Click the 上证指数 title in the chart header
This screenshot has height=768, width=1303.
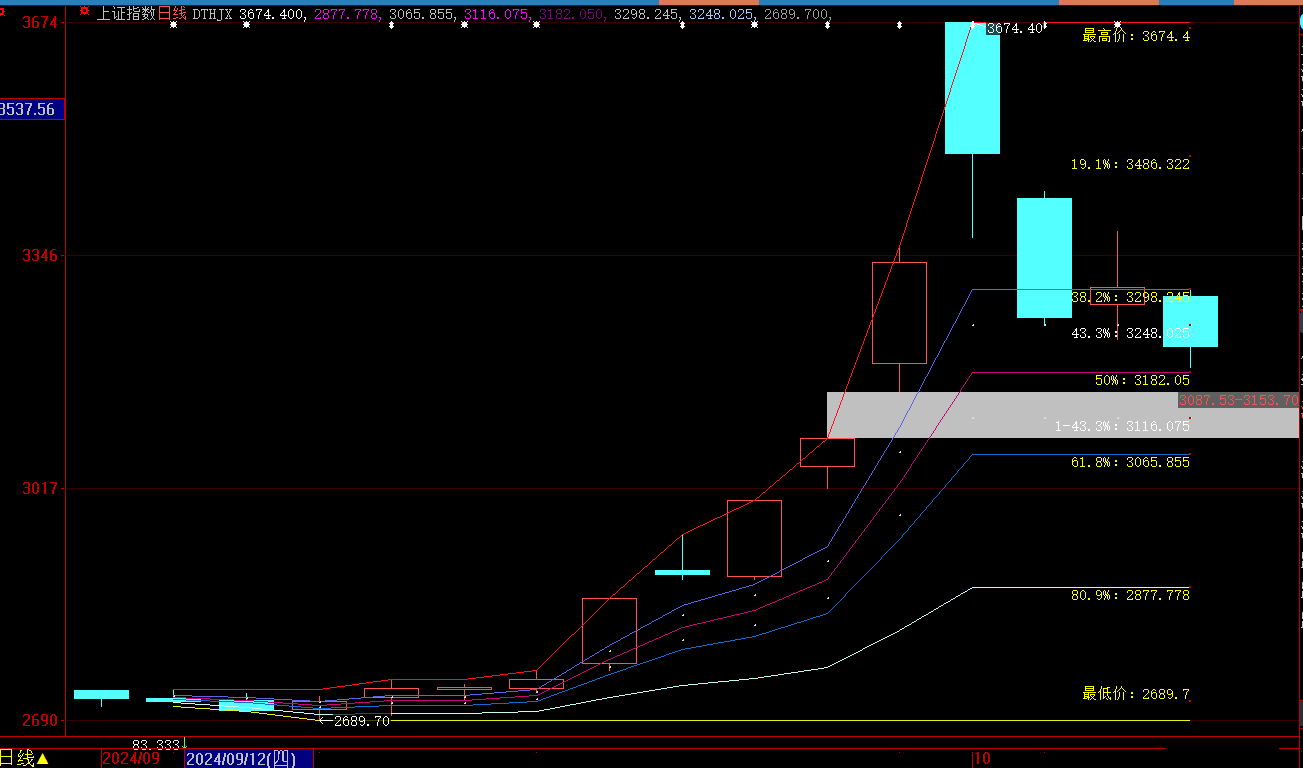(x=126, y=14)
